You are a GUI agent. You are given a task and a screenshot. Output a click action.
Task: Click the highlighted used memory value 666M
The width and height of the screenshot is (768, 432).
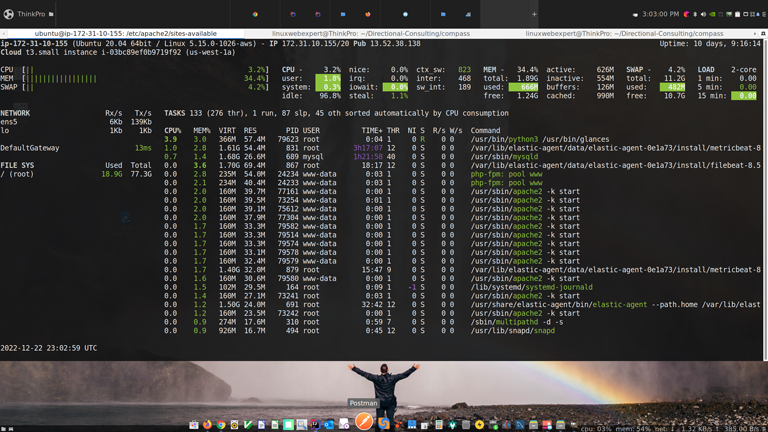524,87
